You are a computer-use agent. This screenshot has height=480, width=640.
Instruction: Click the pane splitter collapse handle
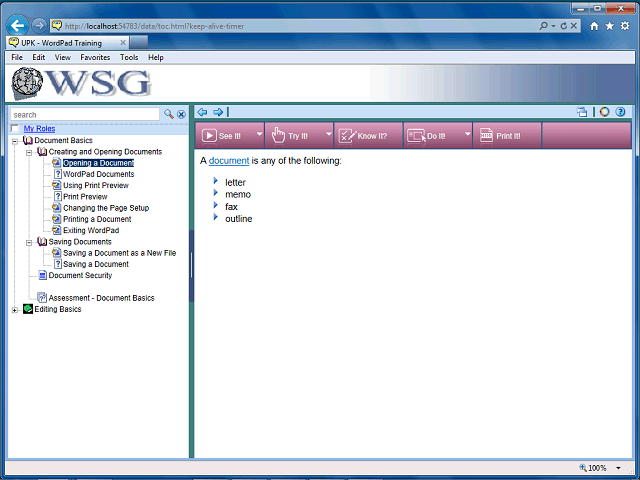click(191, 265)
